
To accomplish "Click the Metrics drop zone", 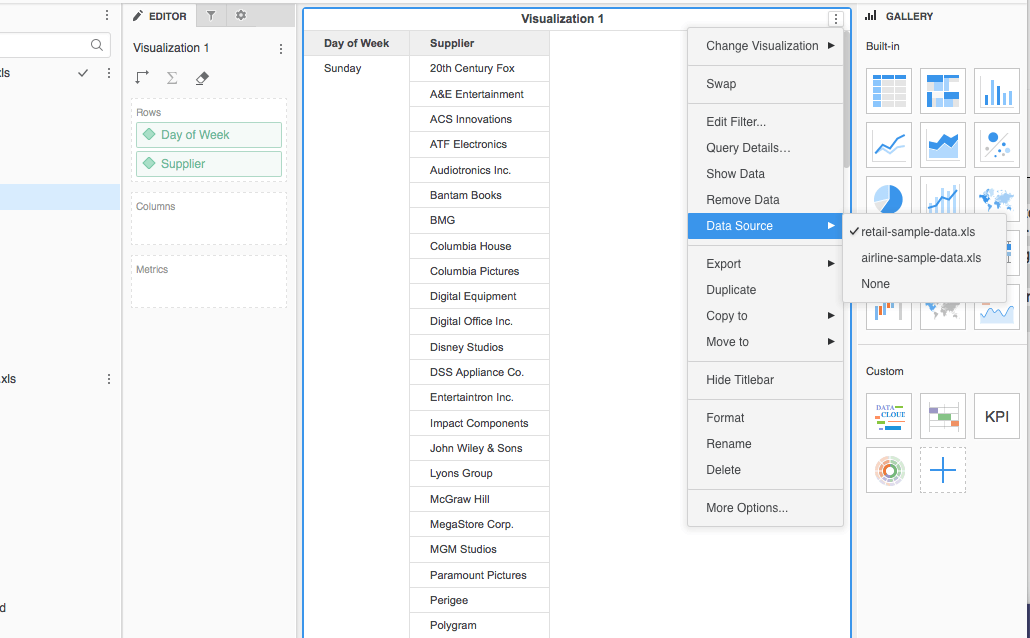I will [209, 282].
